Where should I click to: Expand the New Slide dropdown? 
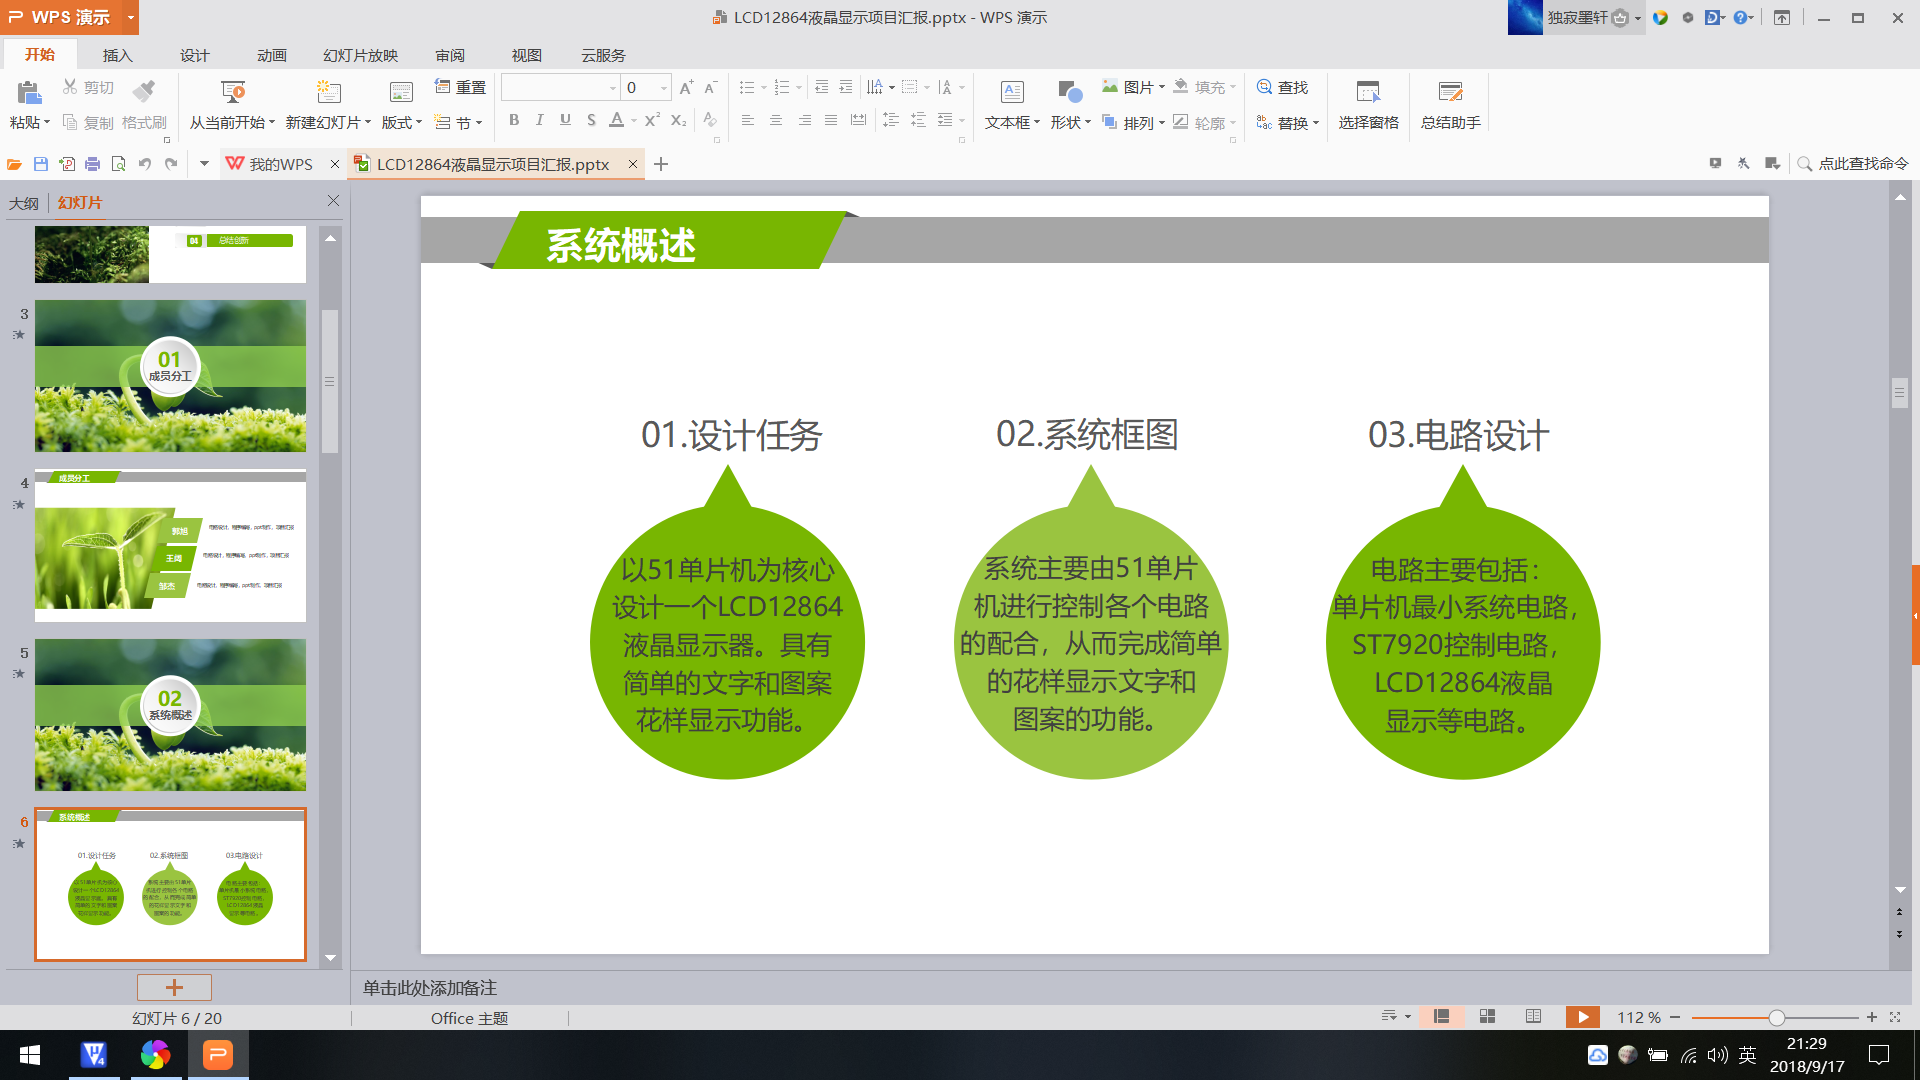click(x=368, y=123)
